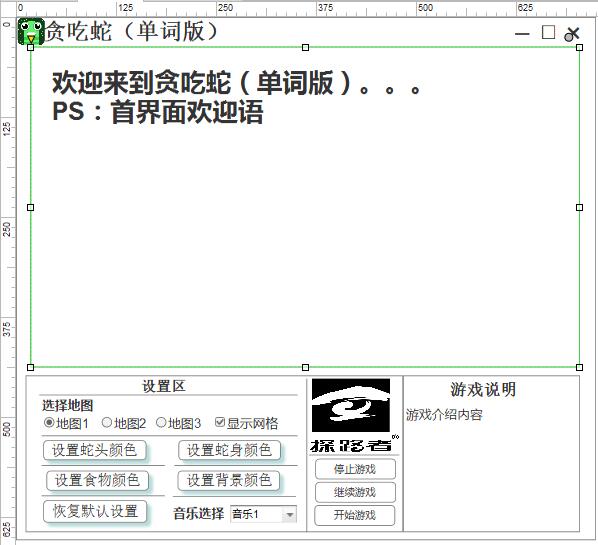Click the 继续游戏 button
This screenshot has width=598, height=545.
355,492
